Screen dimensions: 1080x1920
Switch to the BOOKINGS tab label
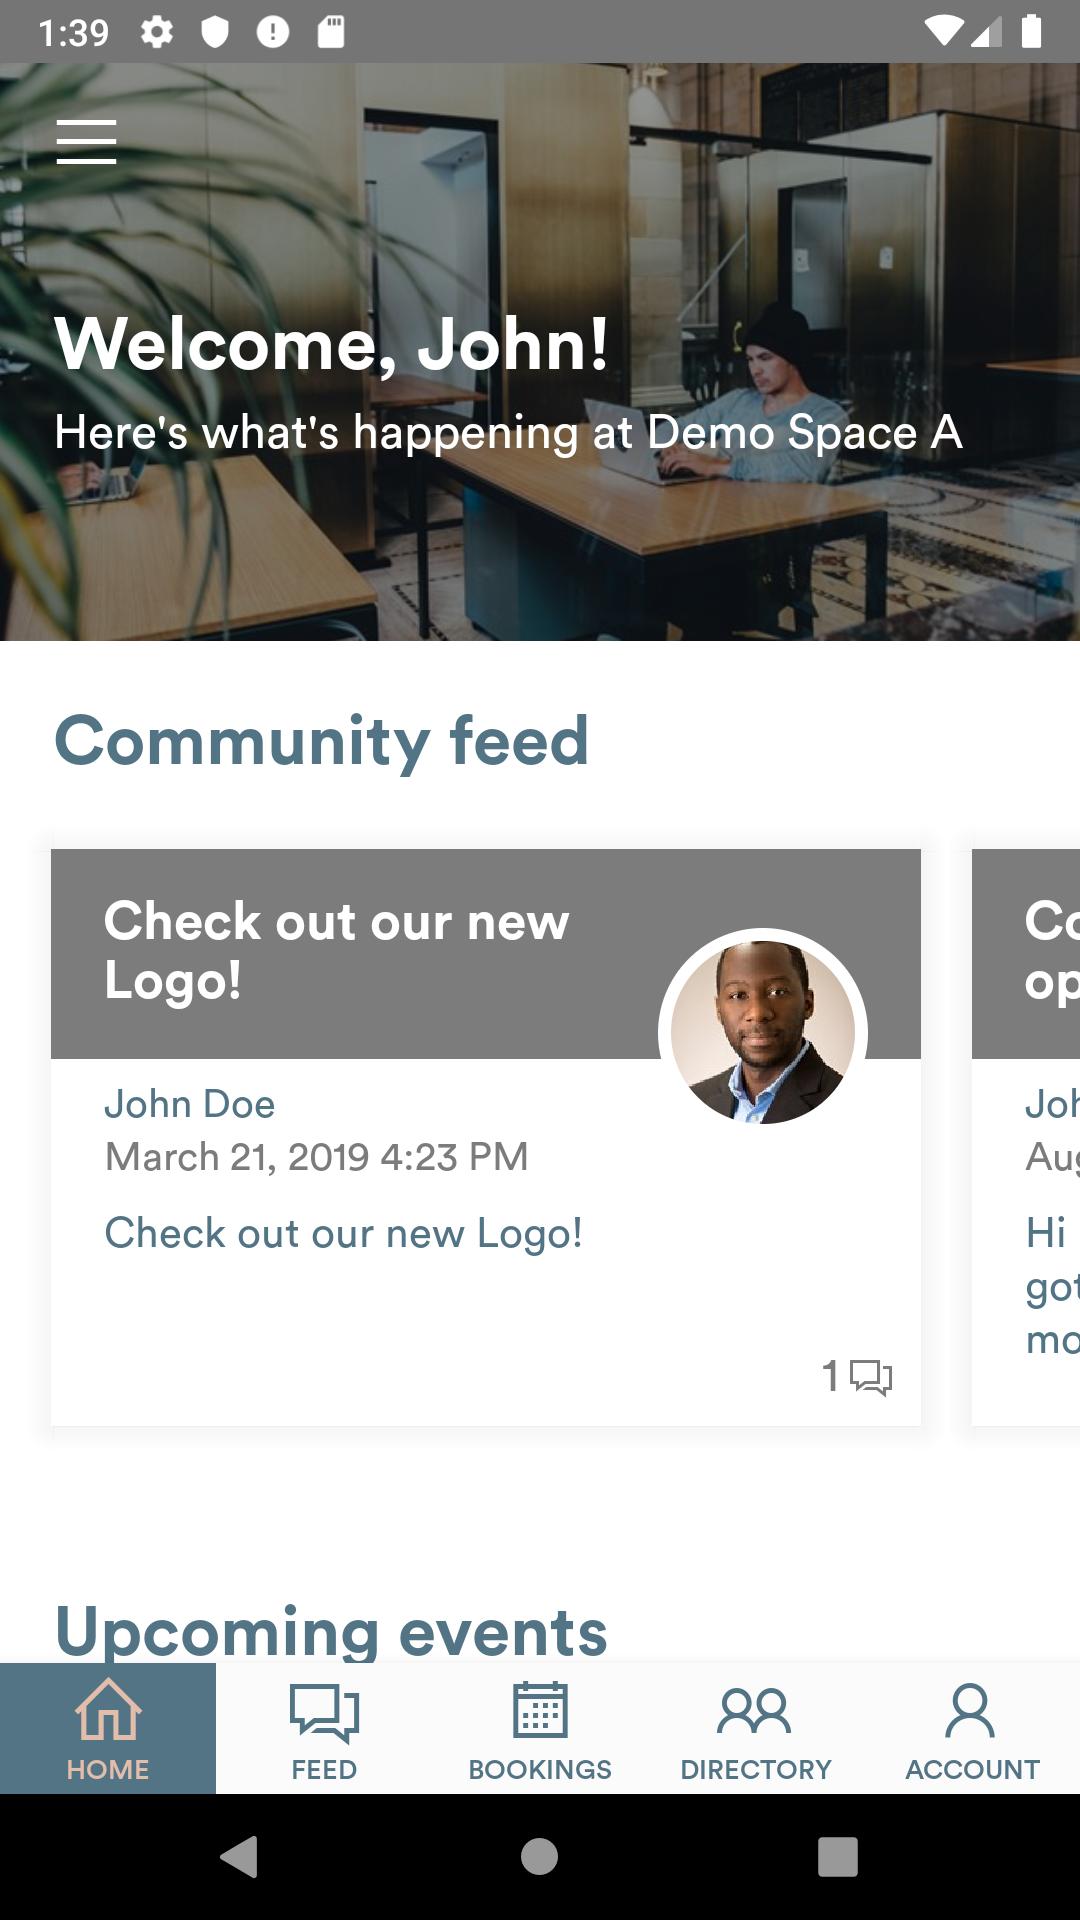coord(540,1769)
